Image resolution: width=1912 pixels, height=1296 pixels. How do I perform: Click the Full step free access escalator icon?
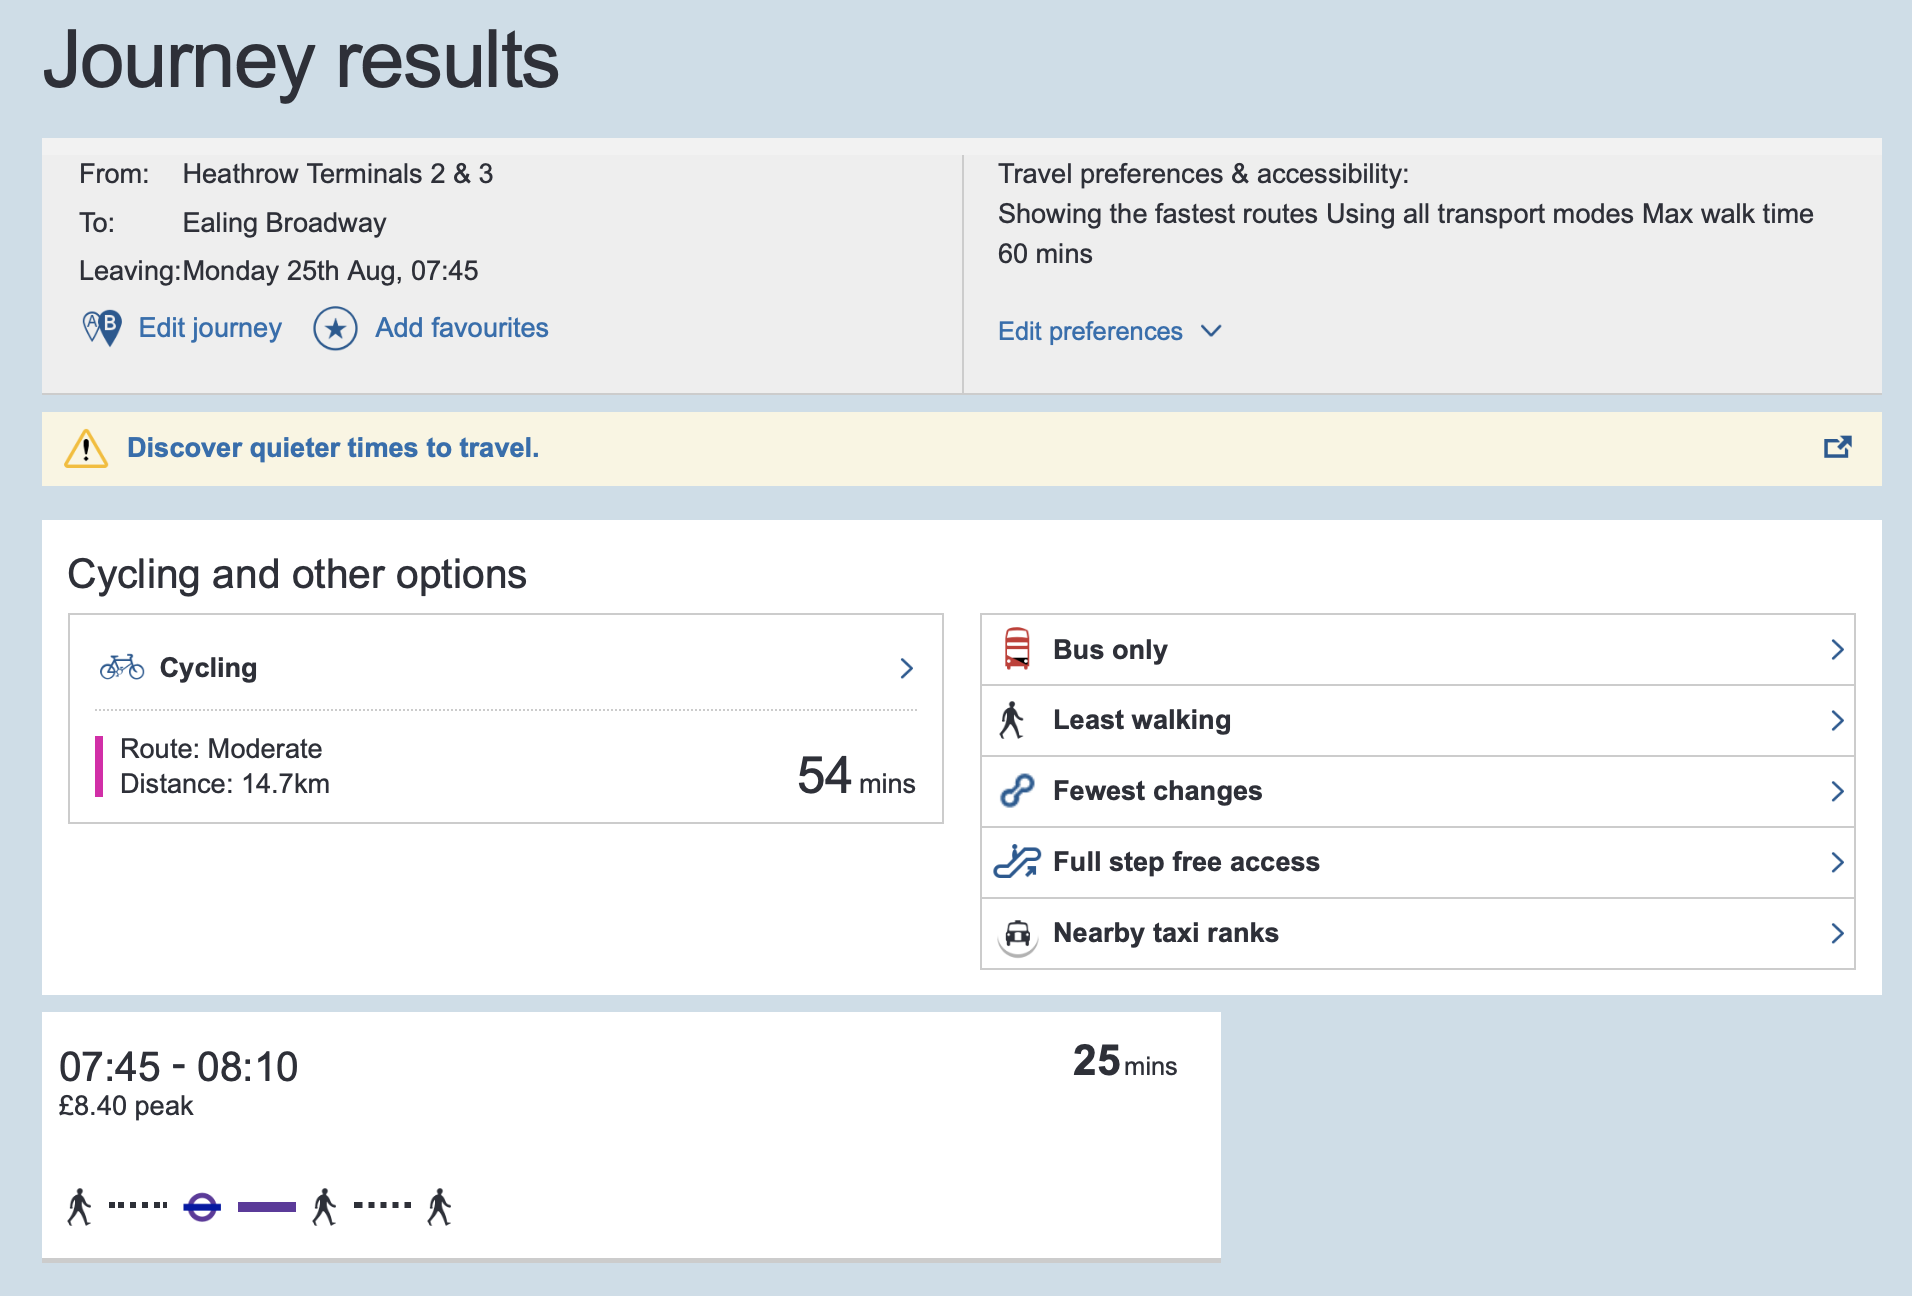click(1017, 861)
